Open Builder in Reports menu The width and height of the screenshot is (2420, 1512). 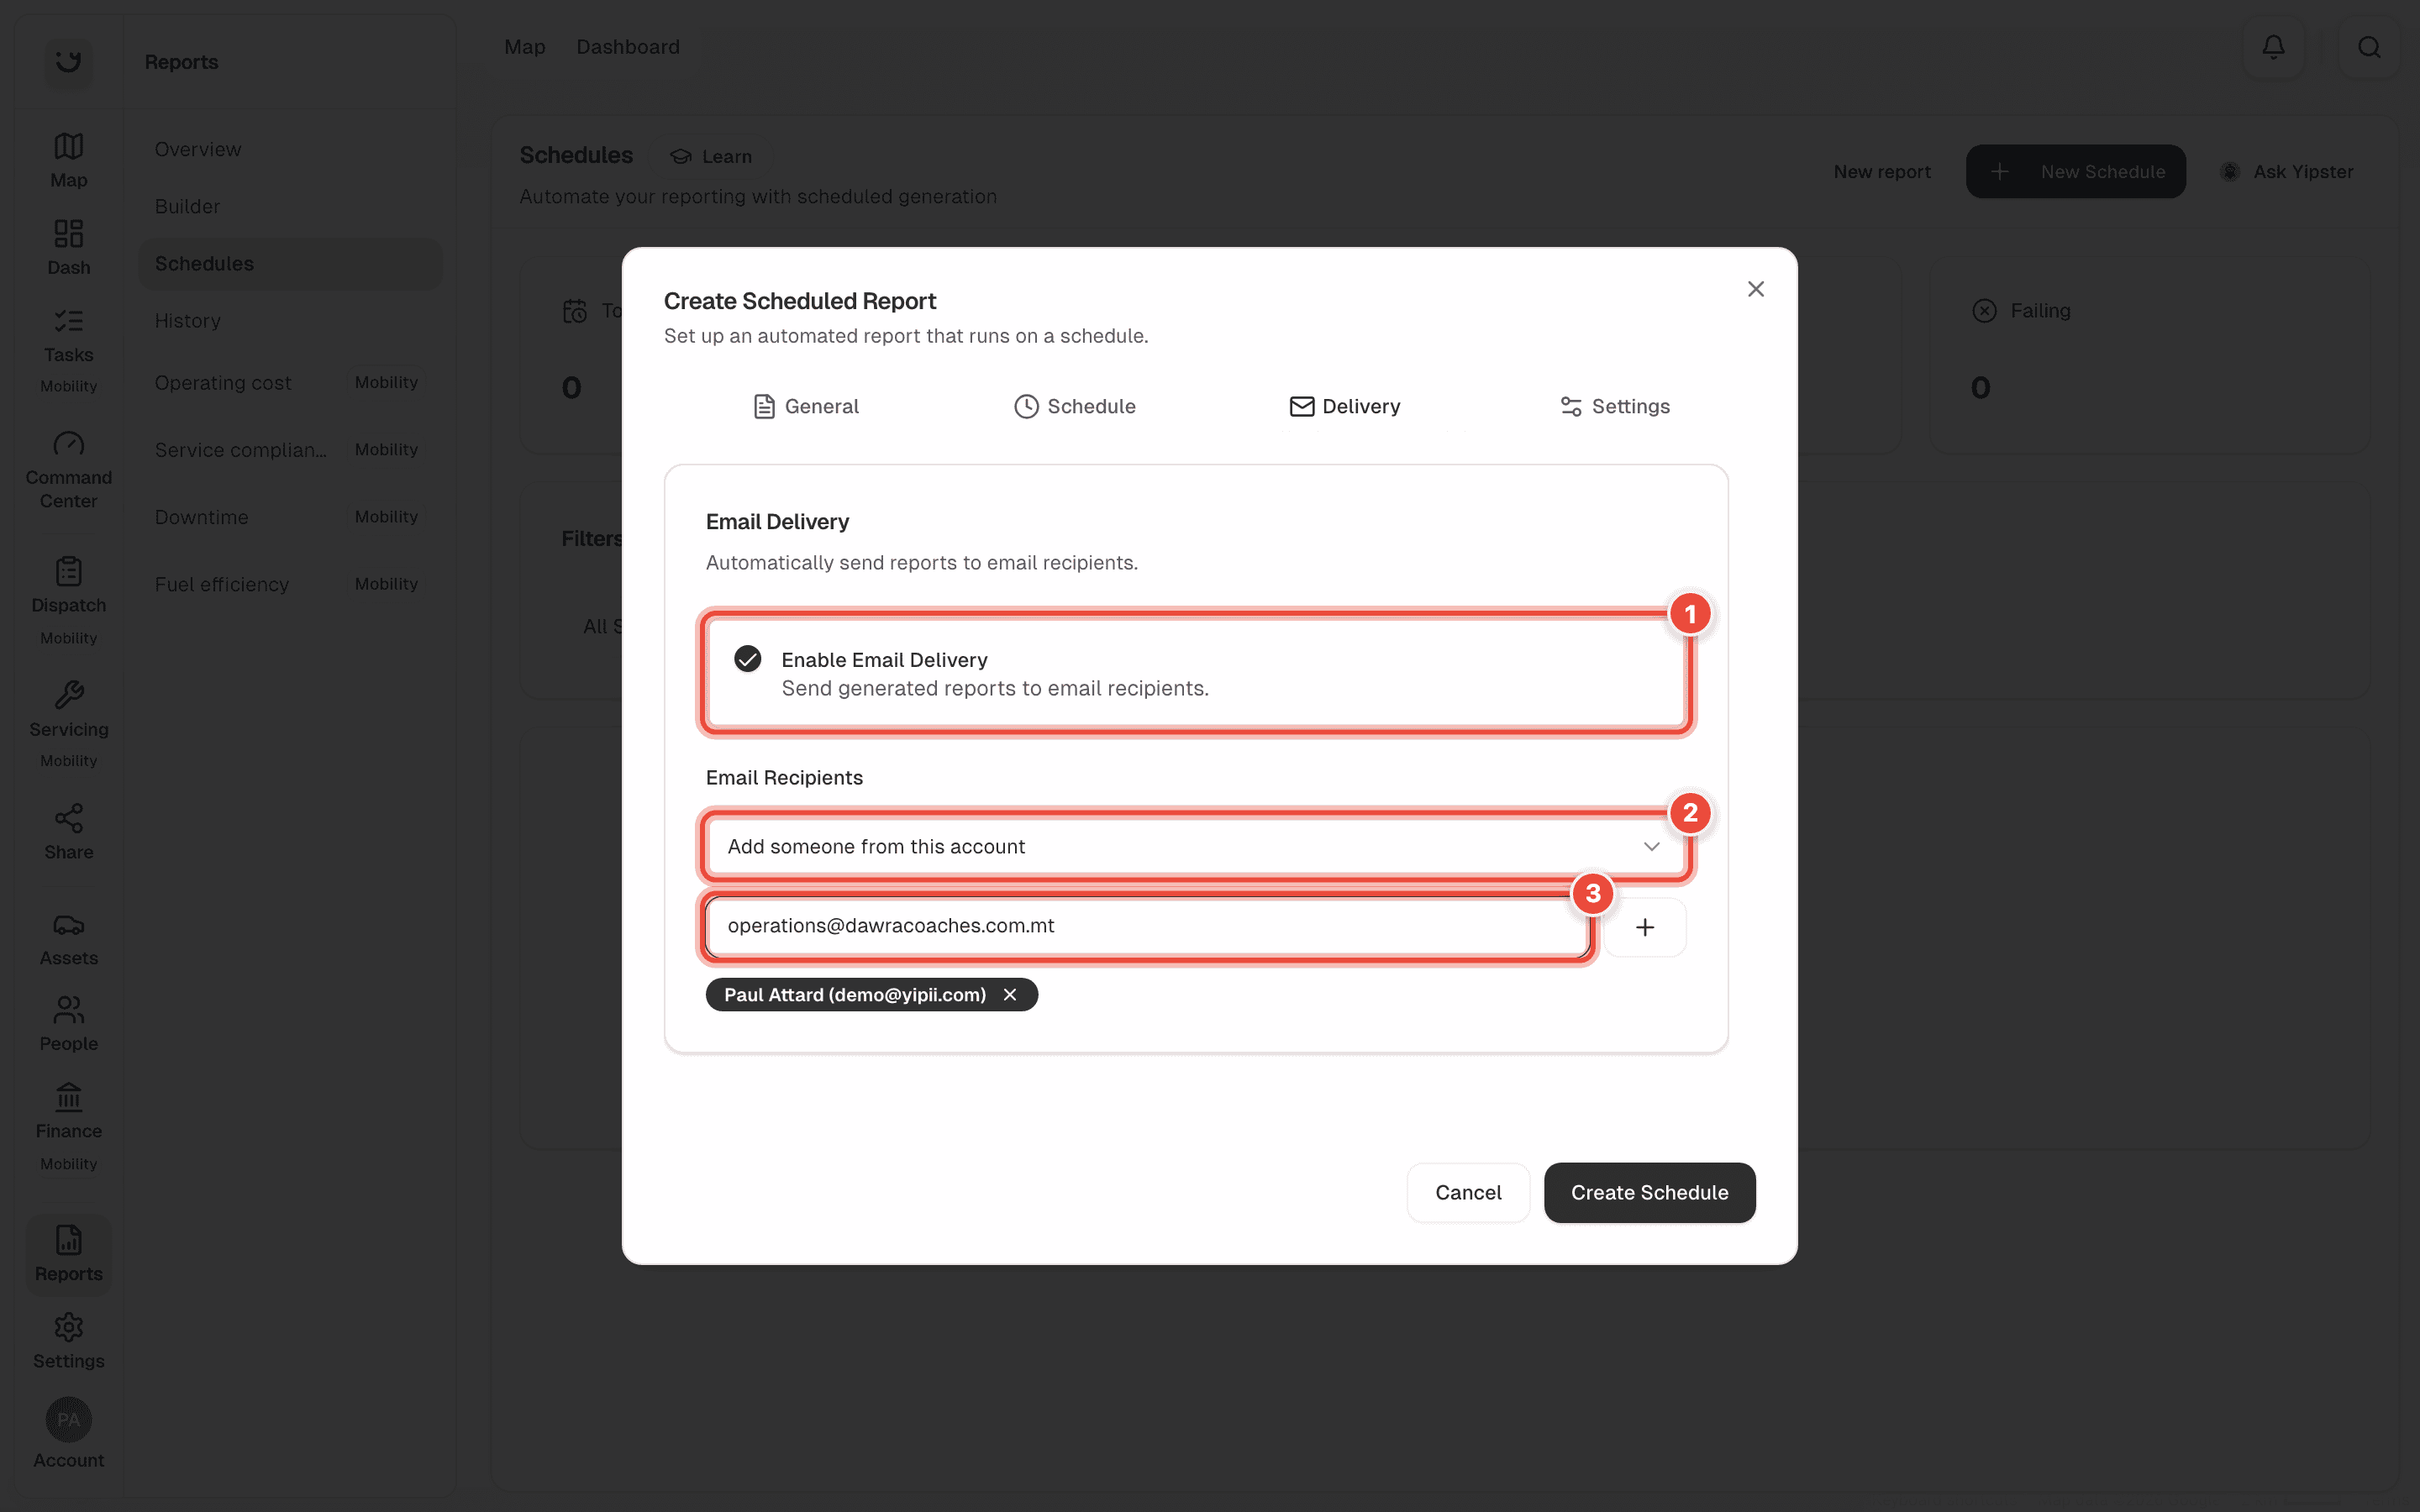point(290,206)
